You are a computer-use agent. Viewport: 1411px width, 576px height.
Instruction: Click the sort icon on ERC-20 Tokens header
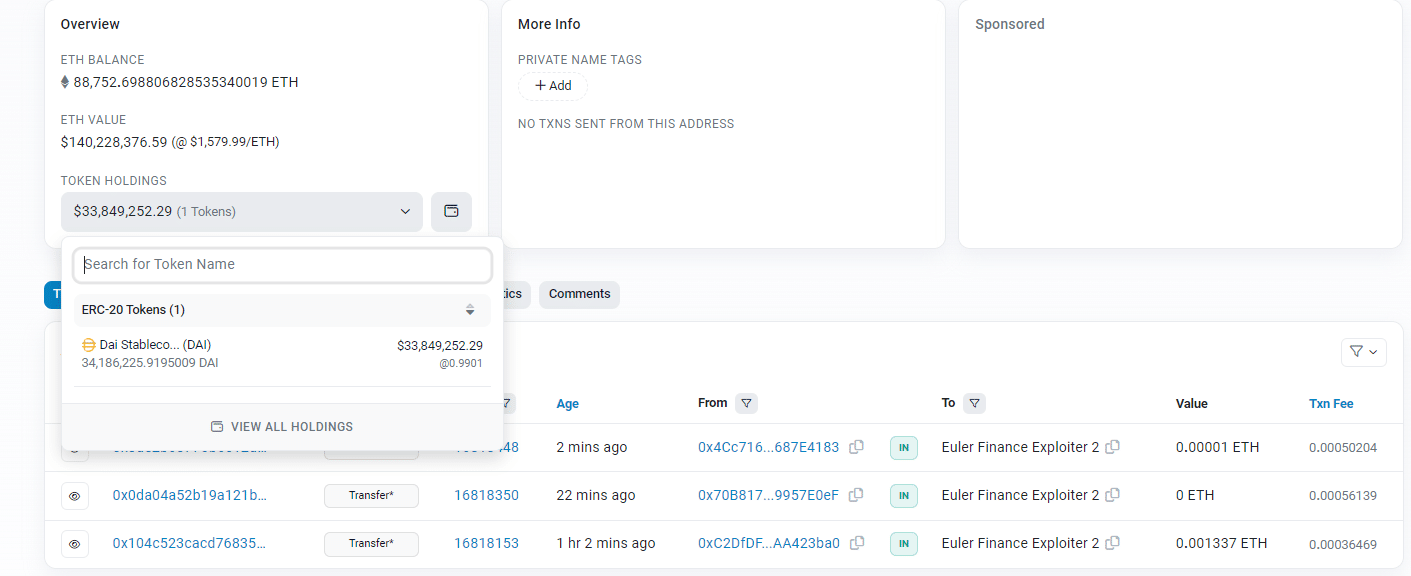pos(469,310)
